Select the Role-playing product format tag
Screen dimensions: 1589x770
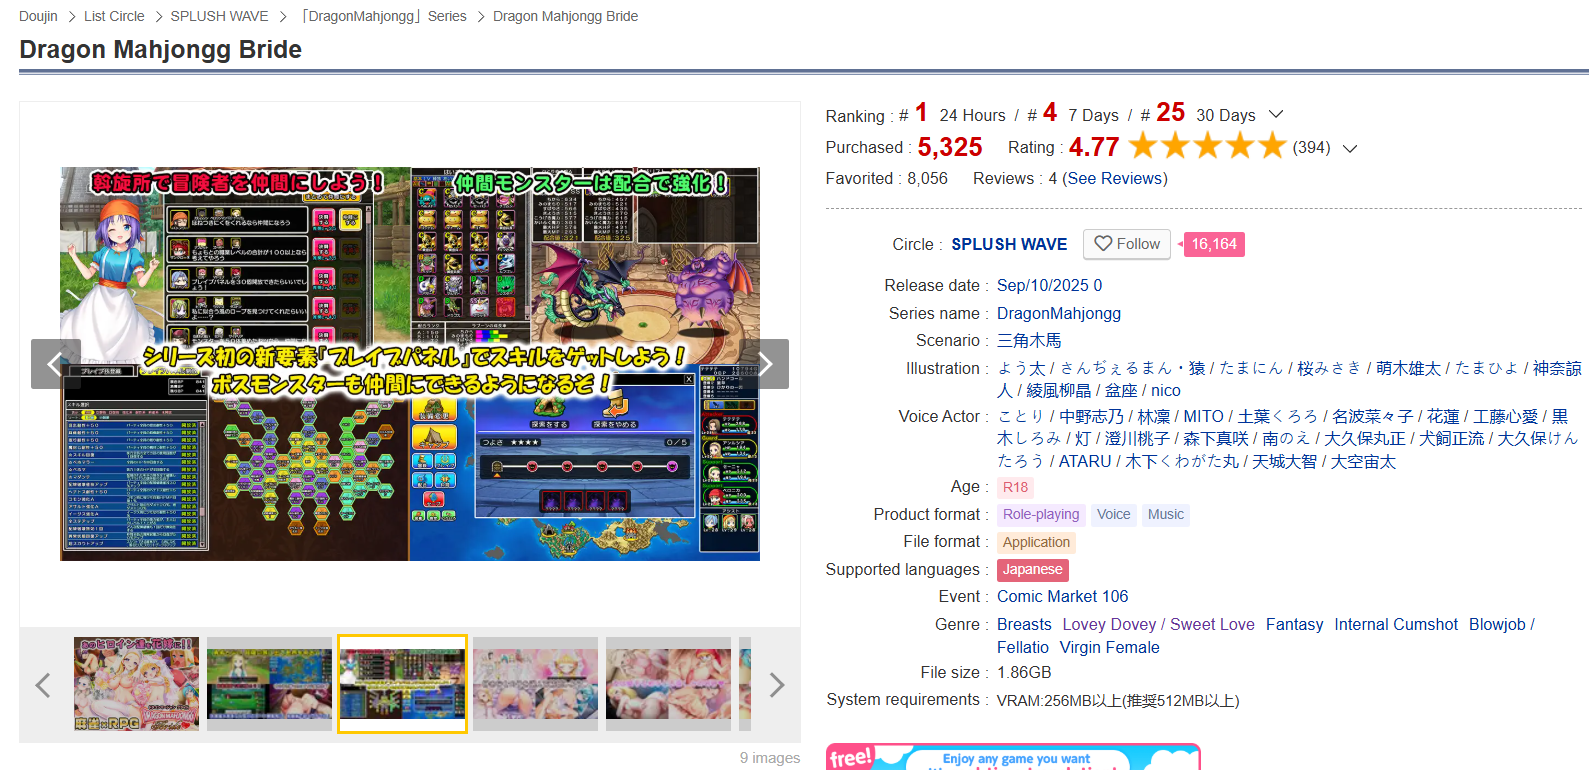point(1041,514)
